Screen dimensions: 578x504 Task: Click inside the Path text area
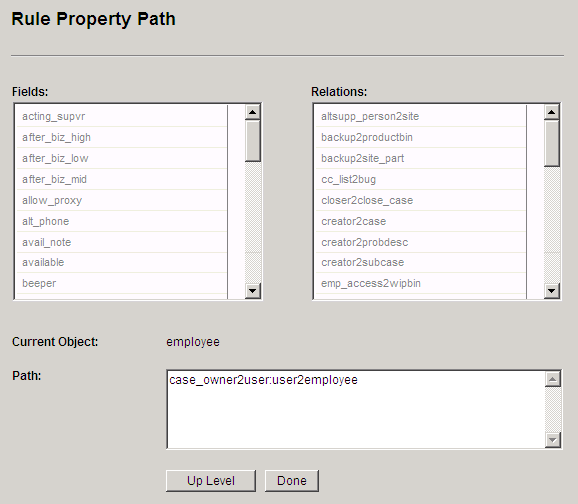tap(356, 409)
